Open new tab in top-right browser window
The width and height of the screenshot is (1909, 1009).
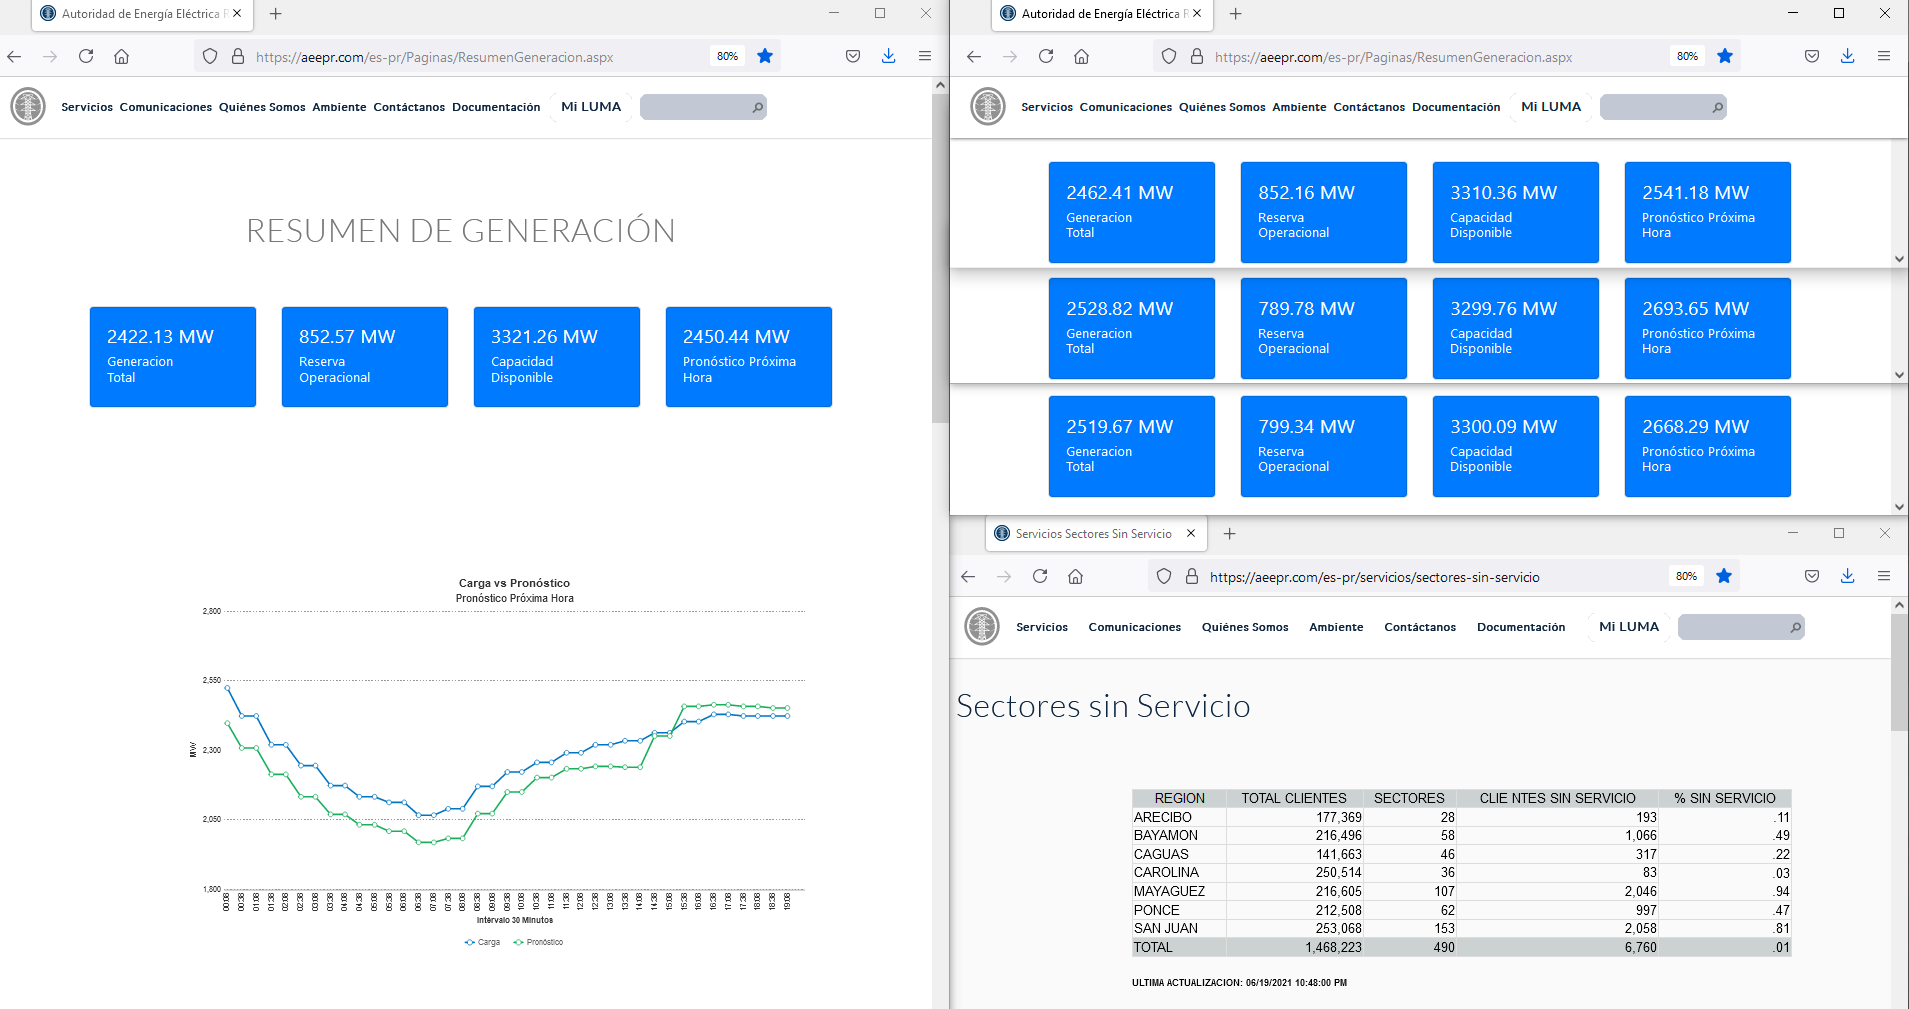[1236, 14]
